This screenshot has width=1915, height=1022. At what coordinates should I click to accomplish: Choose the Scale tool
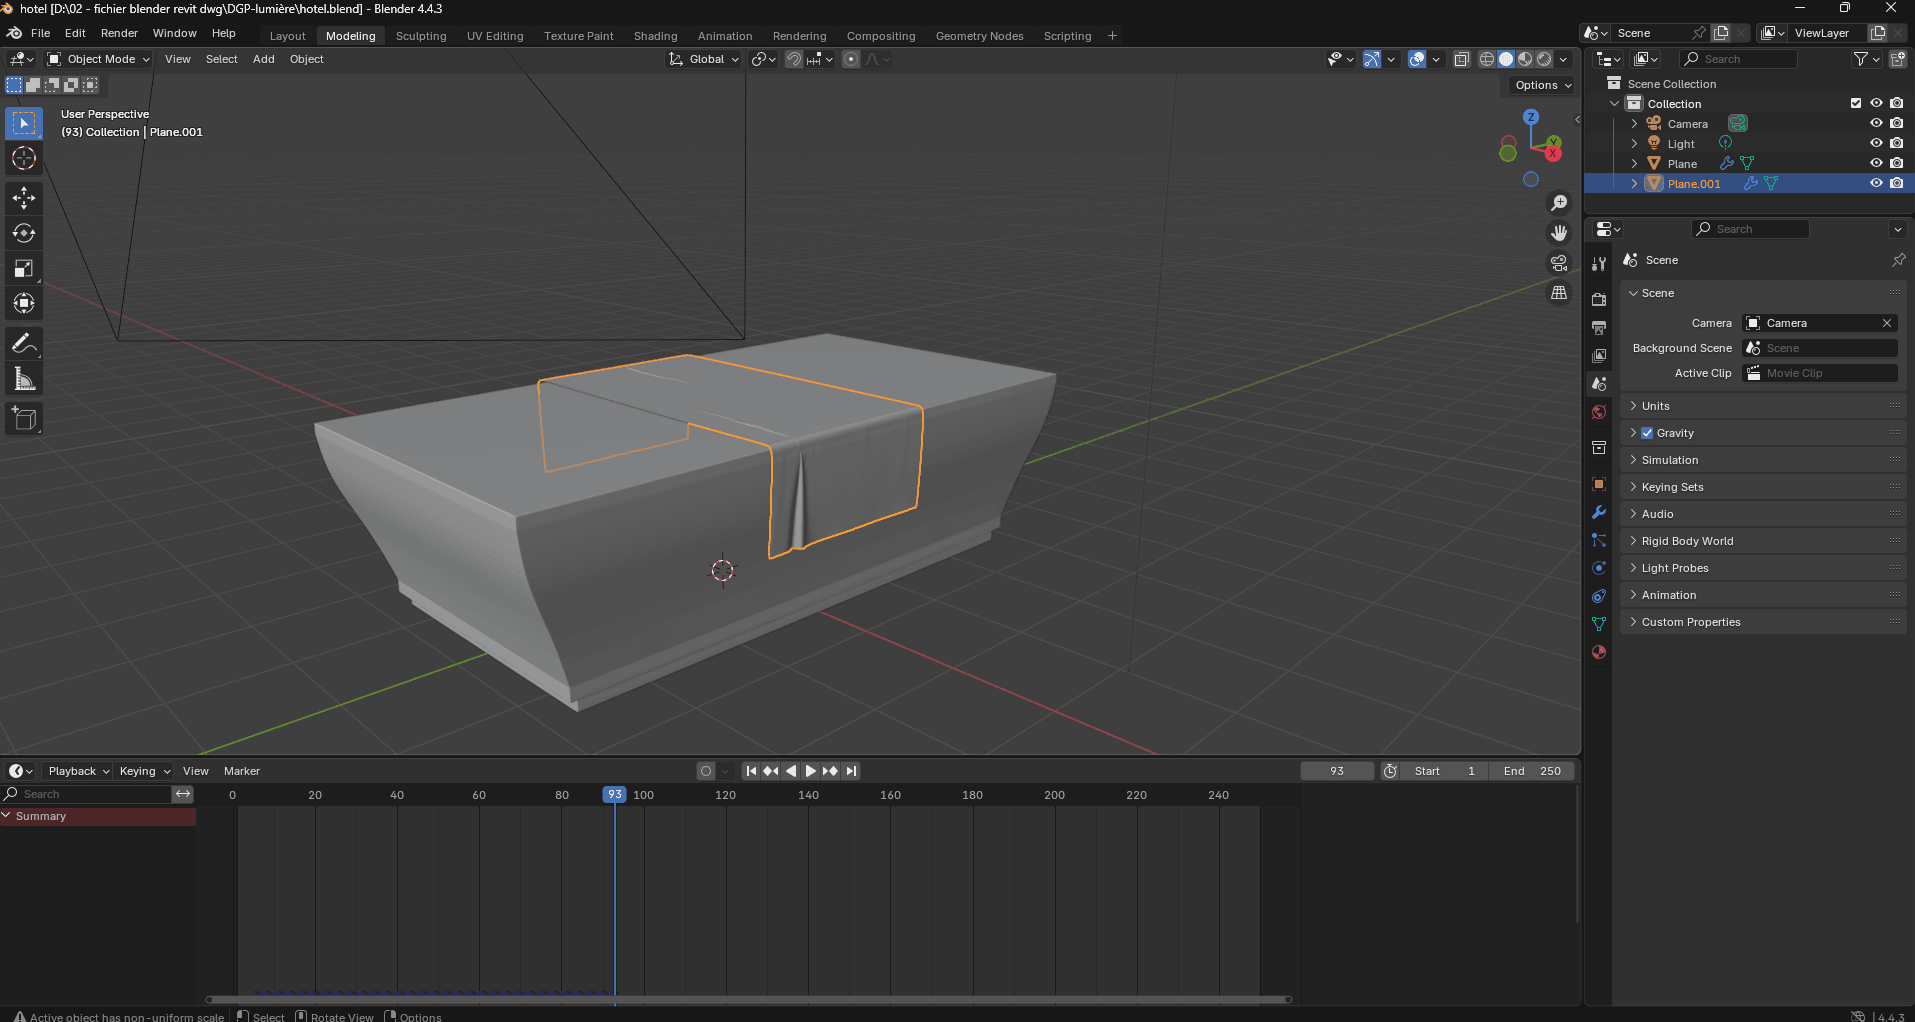24,268
